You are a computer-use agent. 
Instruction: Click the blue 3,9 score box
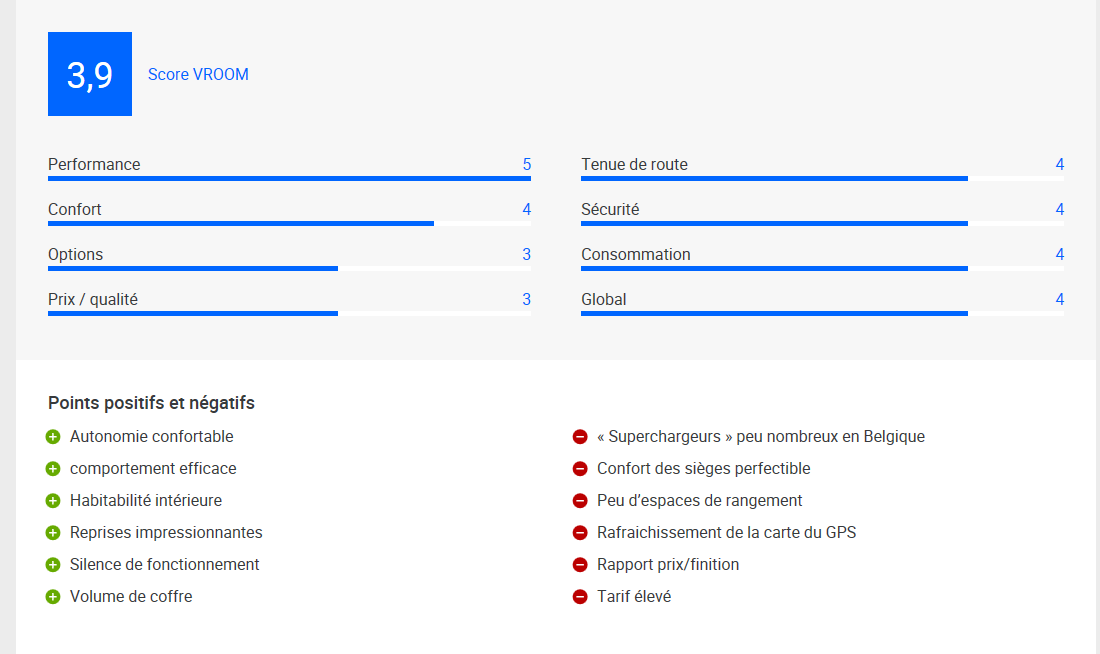90,74
